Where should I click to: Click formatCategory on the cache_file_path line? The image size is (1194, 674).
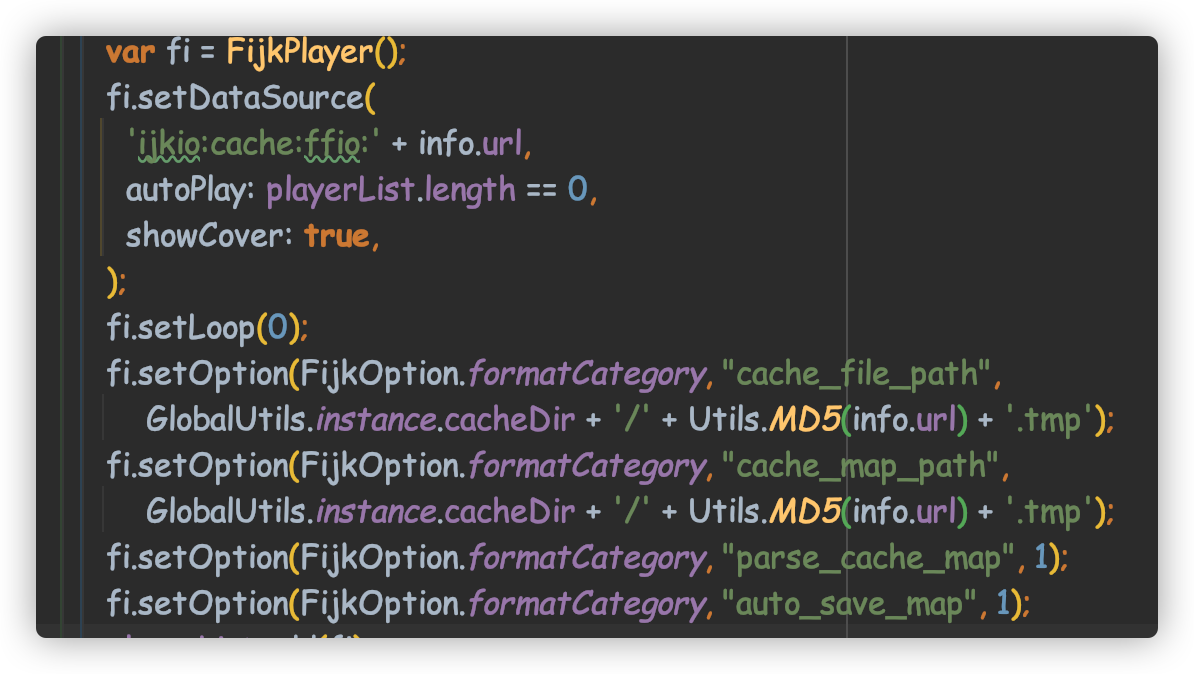point(587,375)
